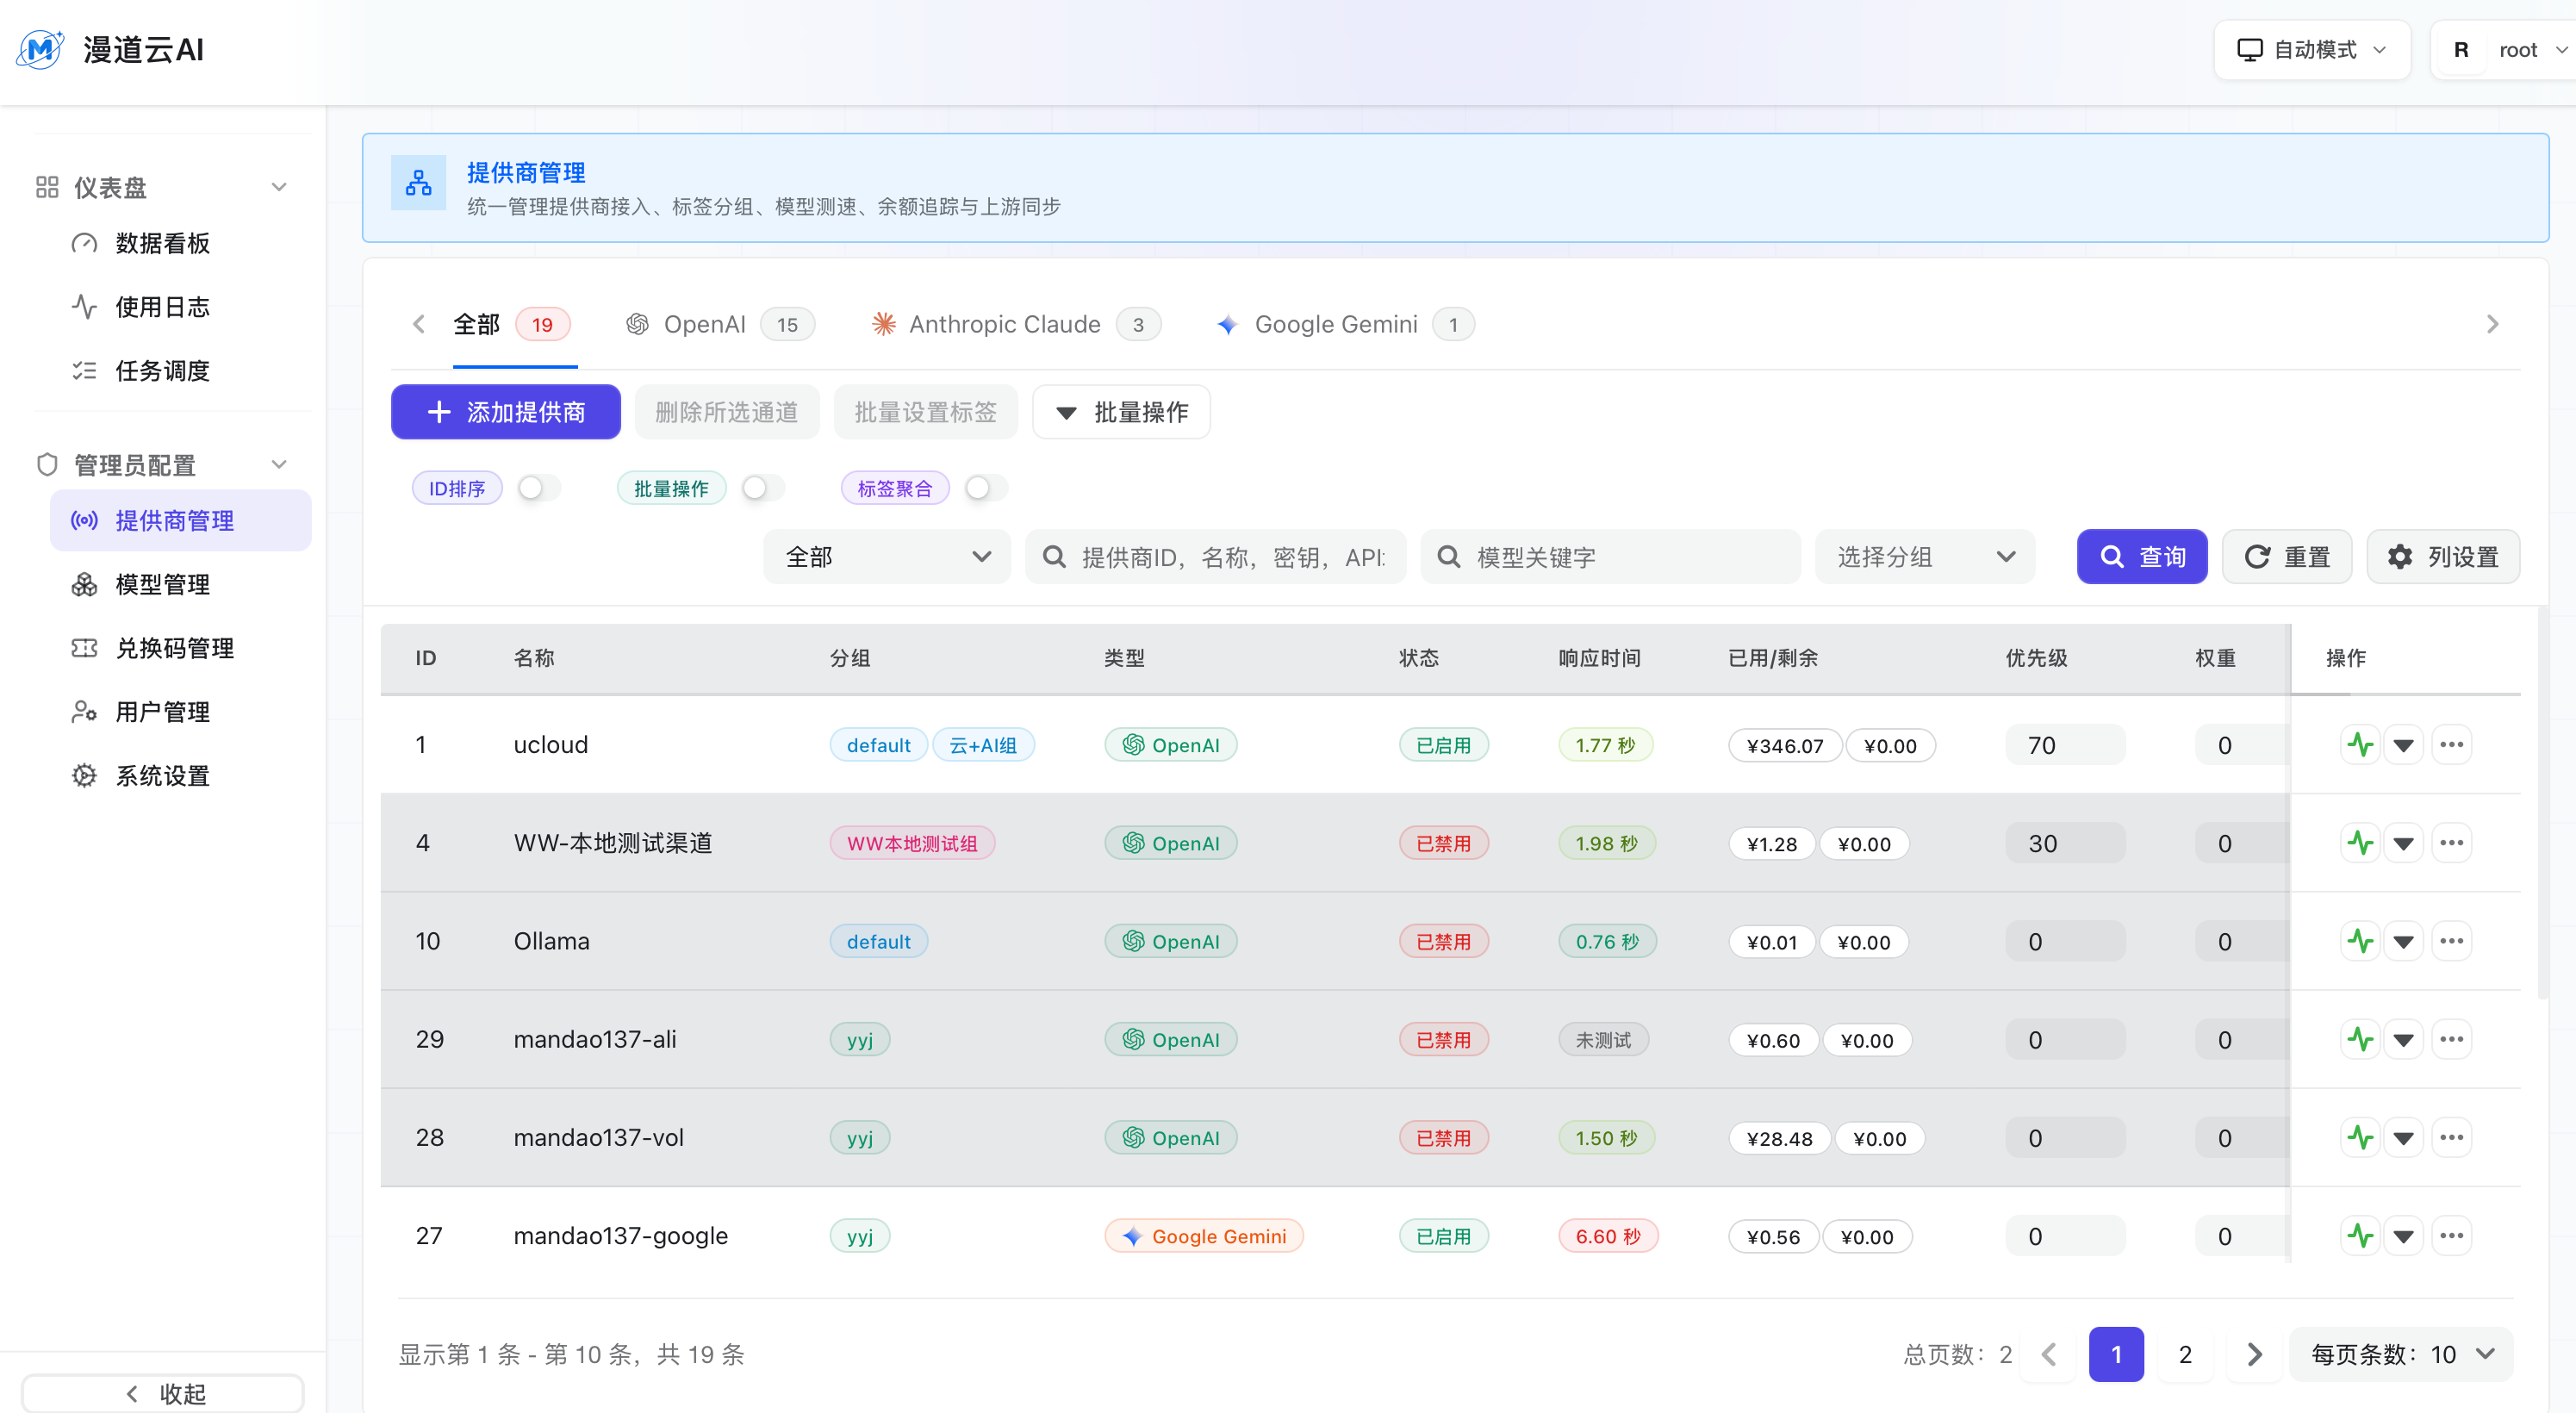Click the 重置 reset button
This screenshot has width=2576, height=1413.
2287,557
